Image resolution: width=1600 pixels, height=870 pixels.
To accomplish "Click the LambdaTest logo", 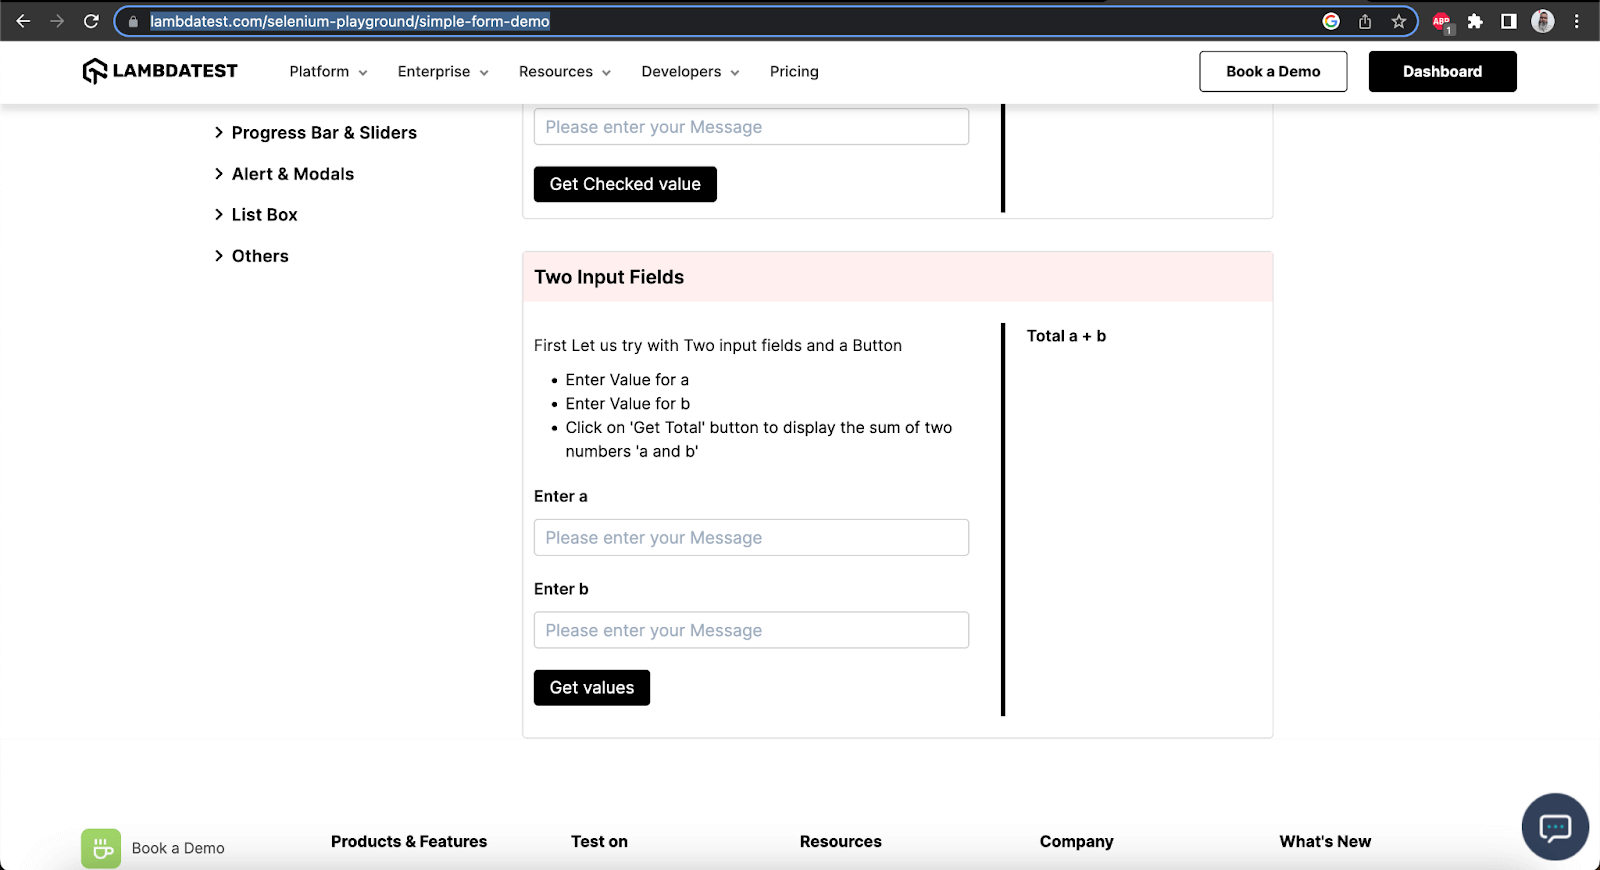I will [x=160, y=71].
